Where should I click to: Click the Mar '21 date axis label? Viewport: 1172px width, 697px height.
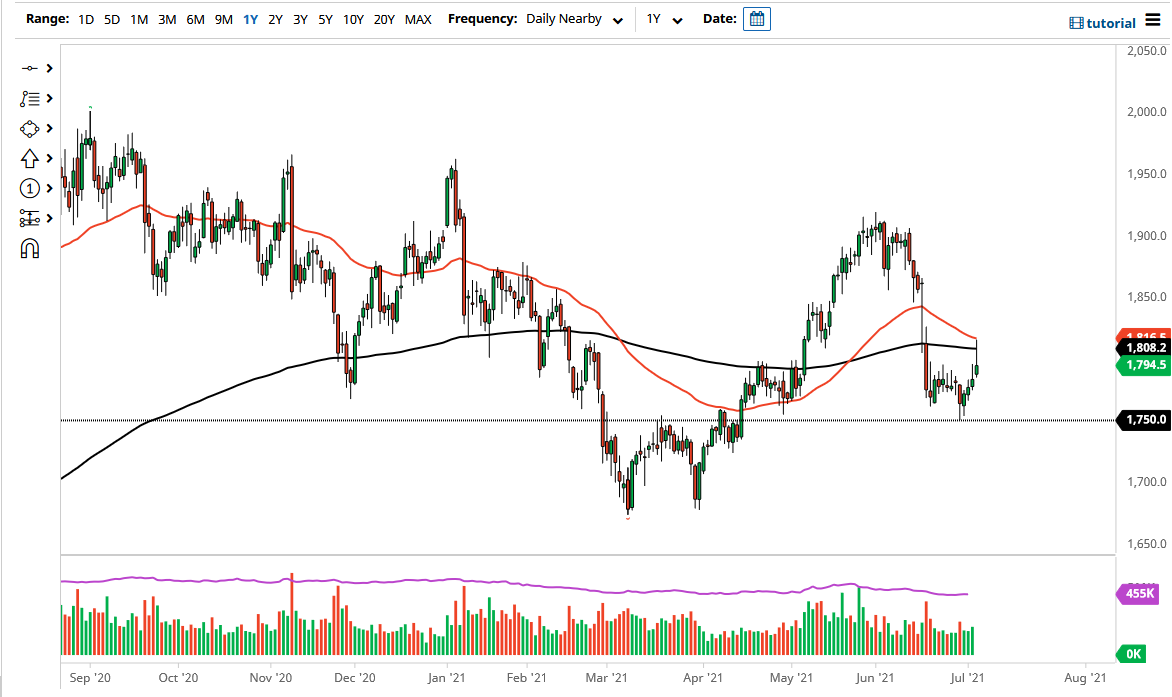(606, 678)
